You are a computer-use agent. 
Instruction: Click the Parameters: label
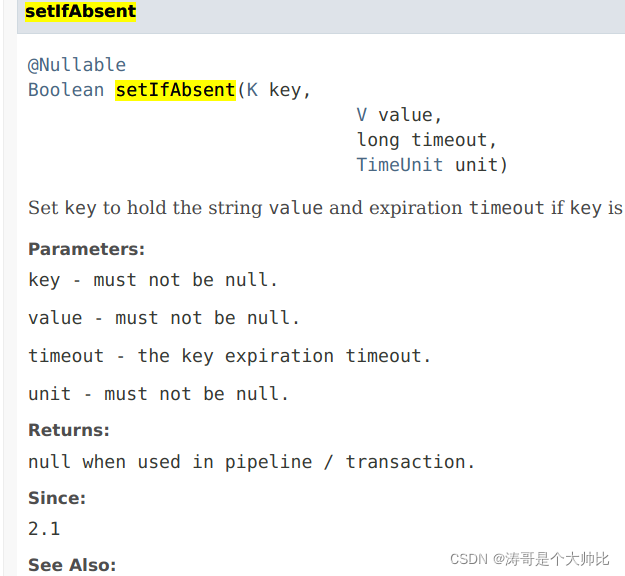click(86, 249)
